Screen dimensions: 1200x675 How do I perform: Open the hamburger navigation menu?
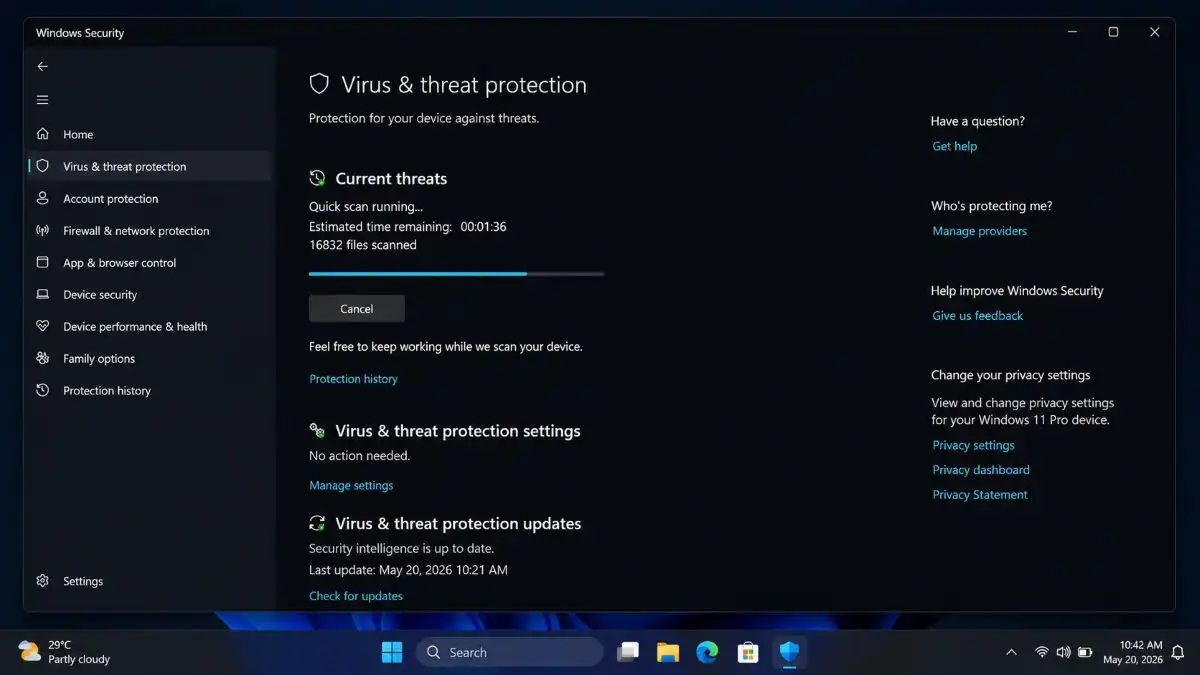coord(42,100)
